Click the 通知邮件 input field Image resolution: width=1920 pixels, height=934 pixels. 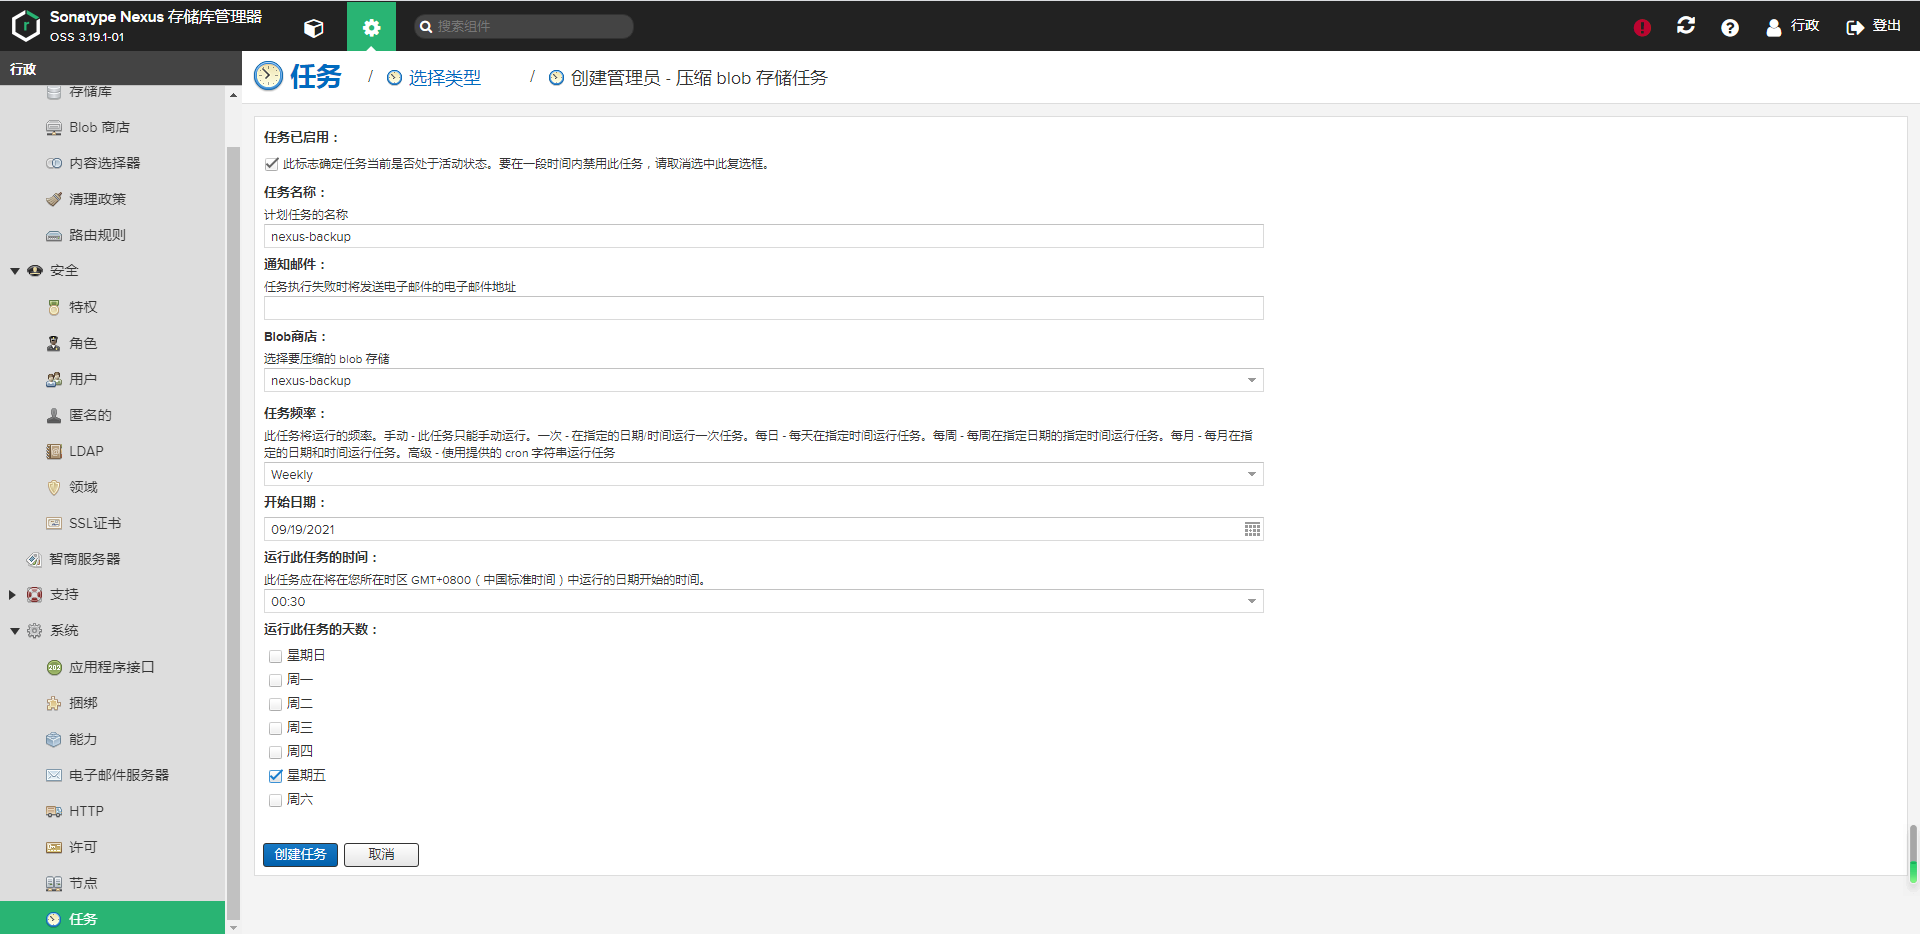(763, 308)
